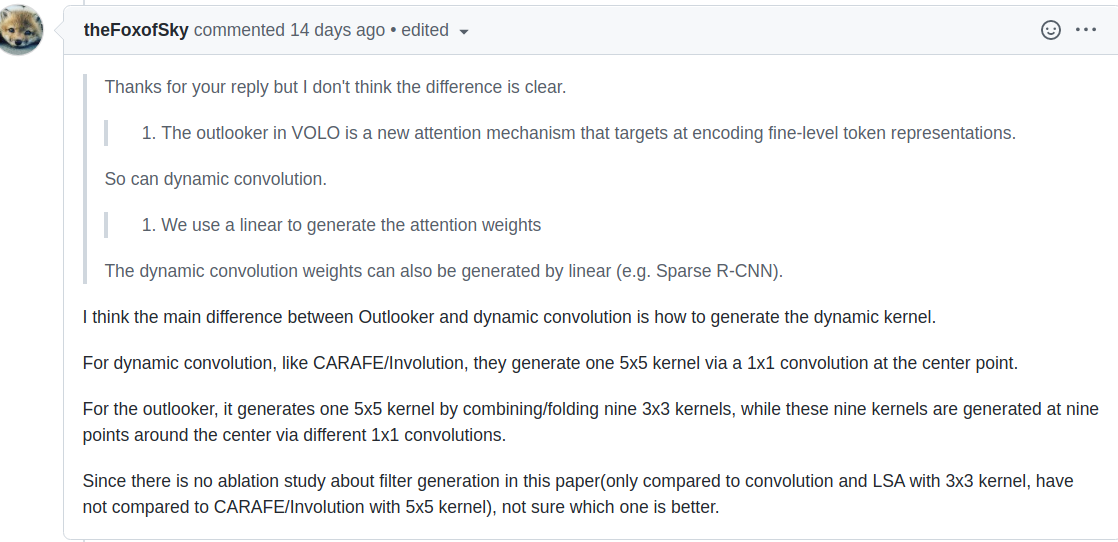The image size is (1118, 542).
Task: Click the paragraph starting "Since there is no ablation"
Action: click(578, 494)
